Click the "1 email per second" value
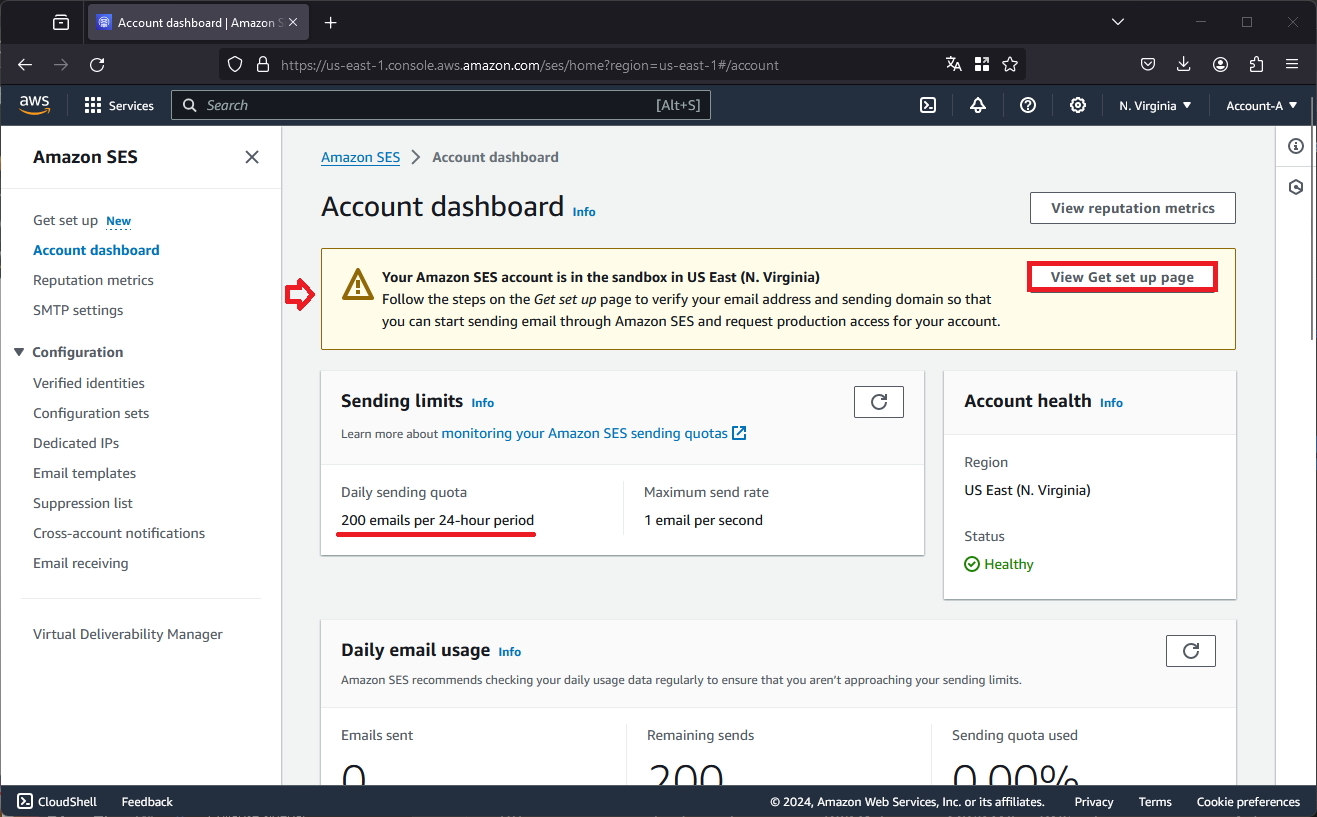 pyautogui.click(x=703, y=520)
